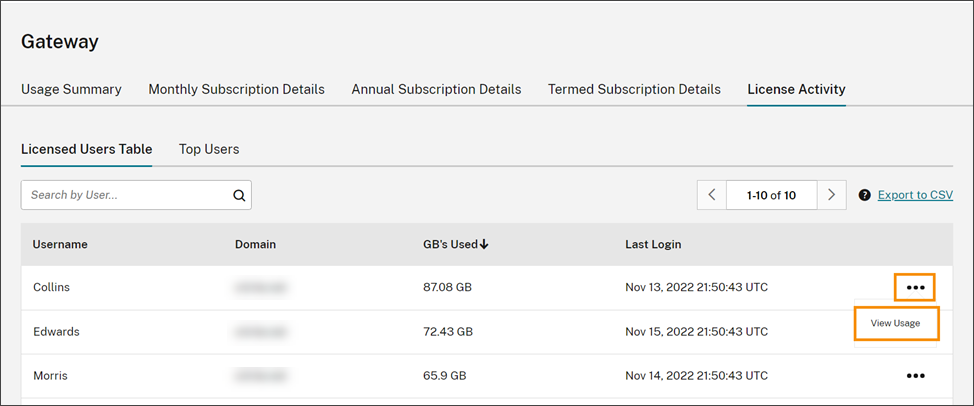The height and width of the screenshot is (406, 974).
Task: Go to next page of users
Action: point(832,195)
